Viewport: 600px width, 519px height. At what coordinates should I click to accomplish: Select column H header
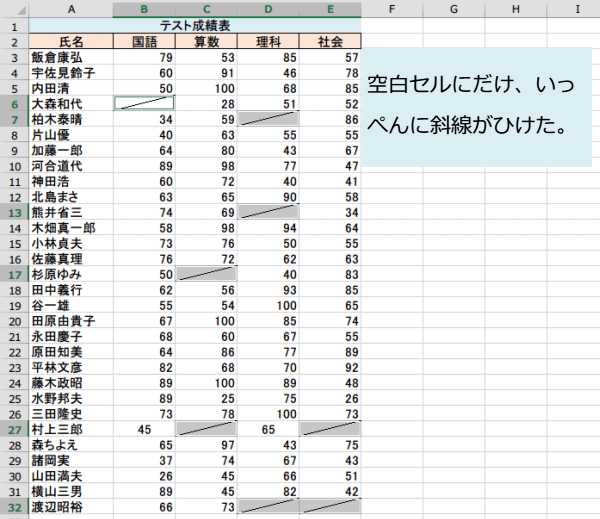[516, 9]
